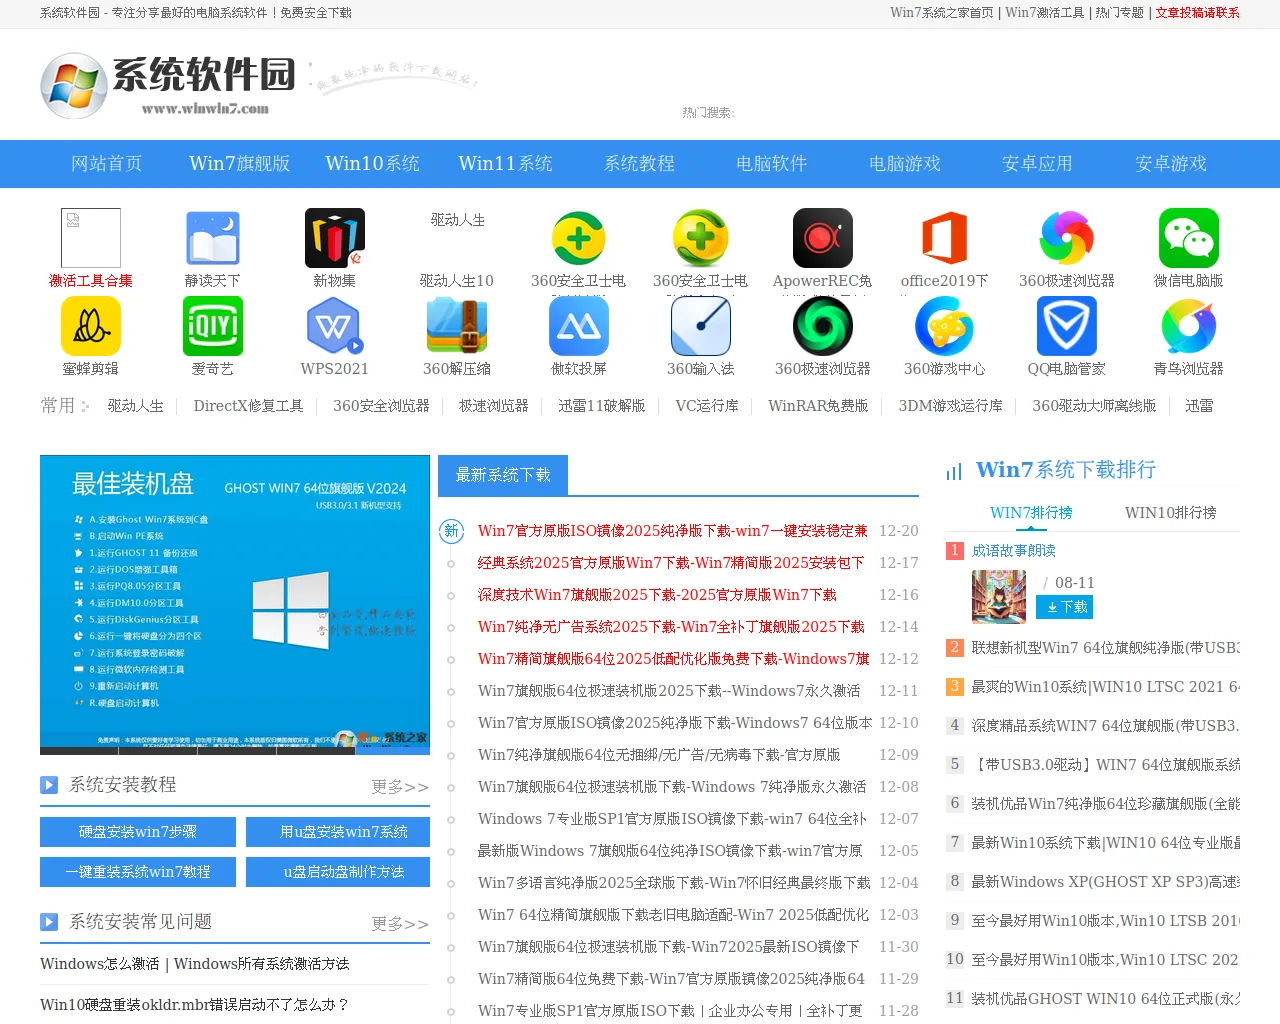Click the 360输入法 icon

click(x=700, y=326)
